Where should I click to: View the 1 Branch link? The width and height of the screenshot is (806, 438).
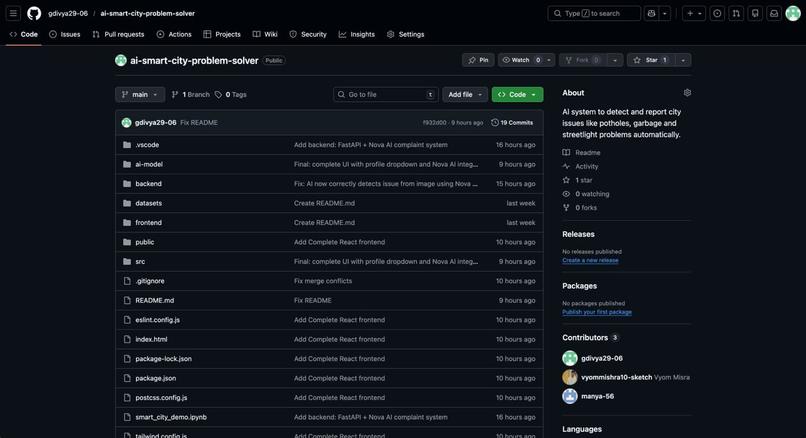(x=191, y=95)
